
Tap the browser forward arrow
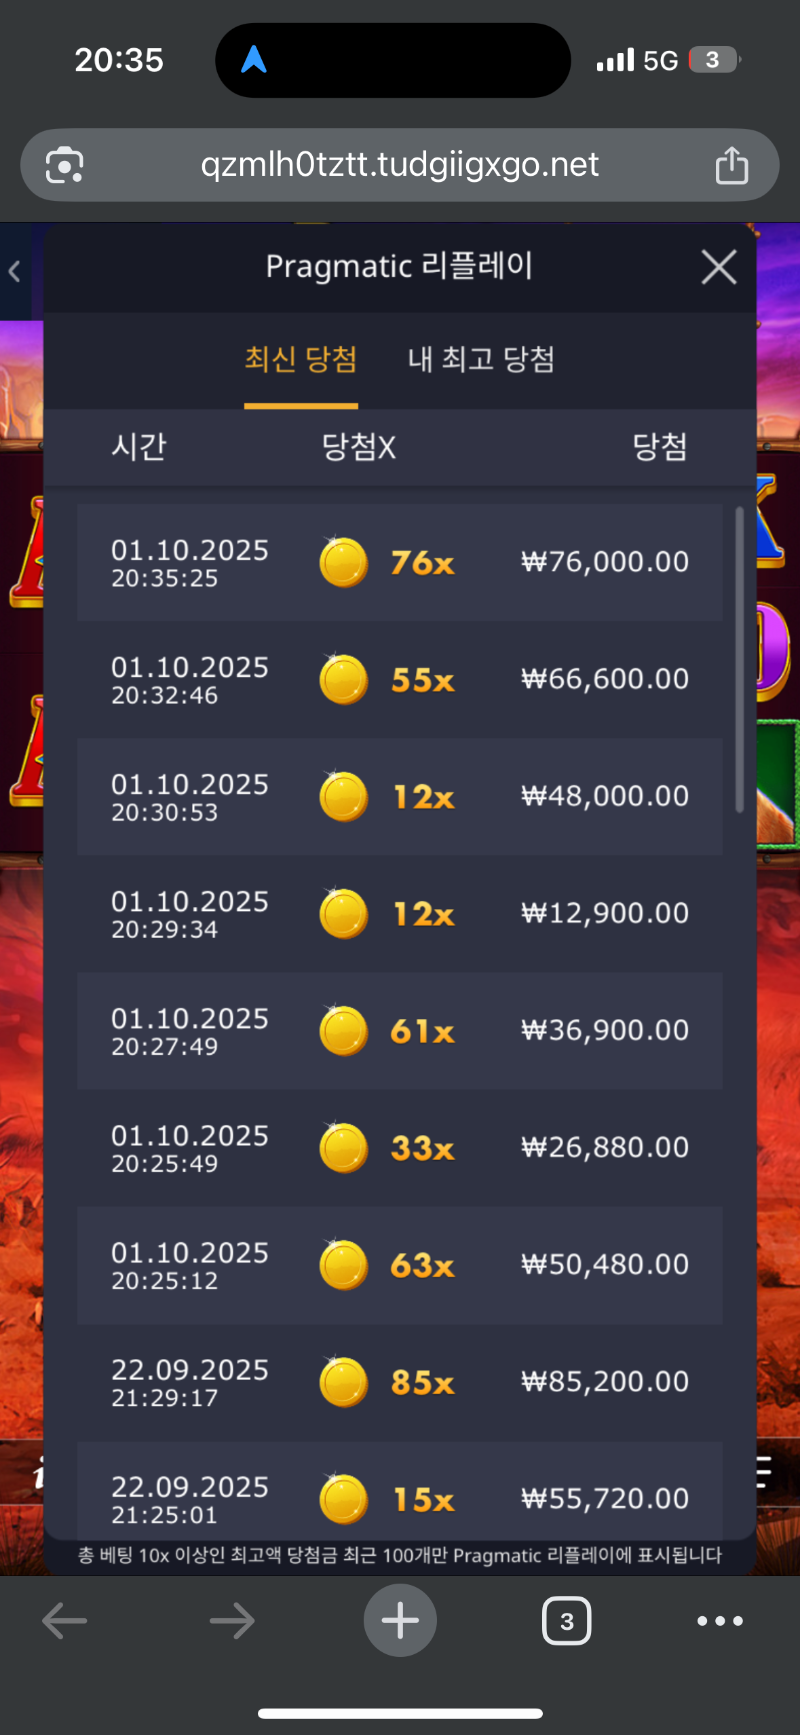232,1621
